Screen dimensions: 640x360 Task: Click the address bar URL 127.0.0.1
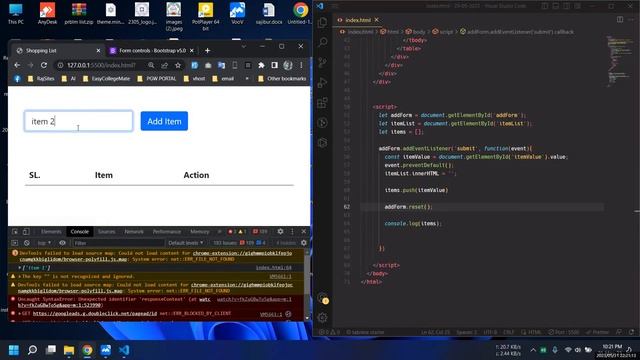click(x=101, y=65)
